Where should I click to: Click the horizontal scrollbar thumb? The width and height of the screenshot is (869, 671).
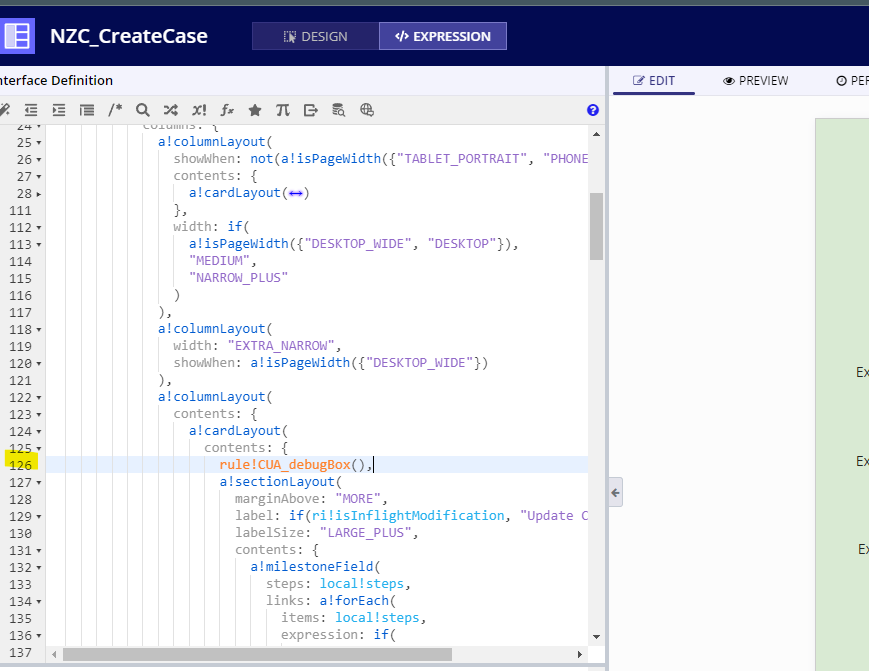[257, 654]
